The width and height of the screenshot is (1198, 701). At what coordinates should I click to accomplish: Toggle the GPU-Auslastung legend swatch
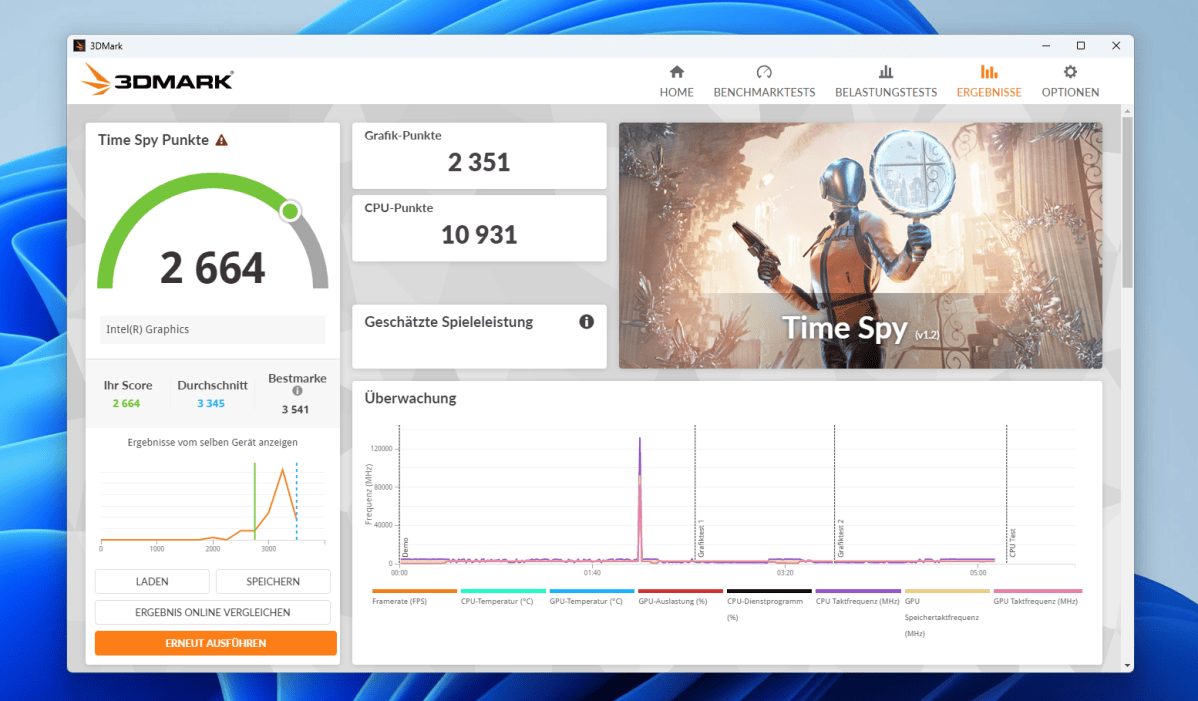pyautogui.click(x=680, y=591)
